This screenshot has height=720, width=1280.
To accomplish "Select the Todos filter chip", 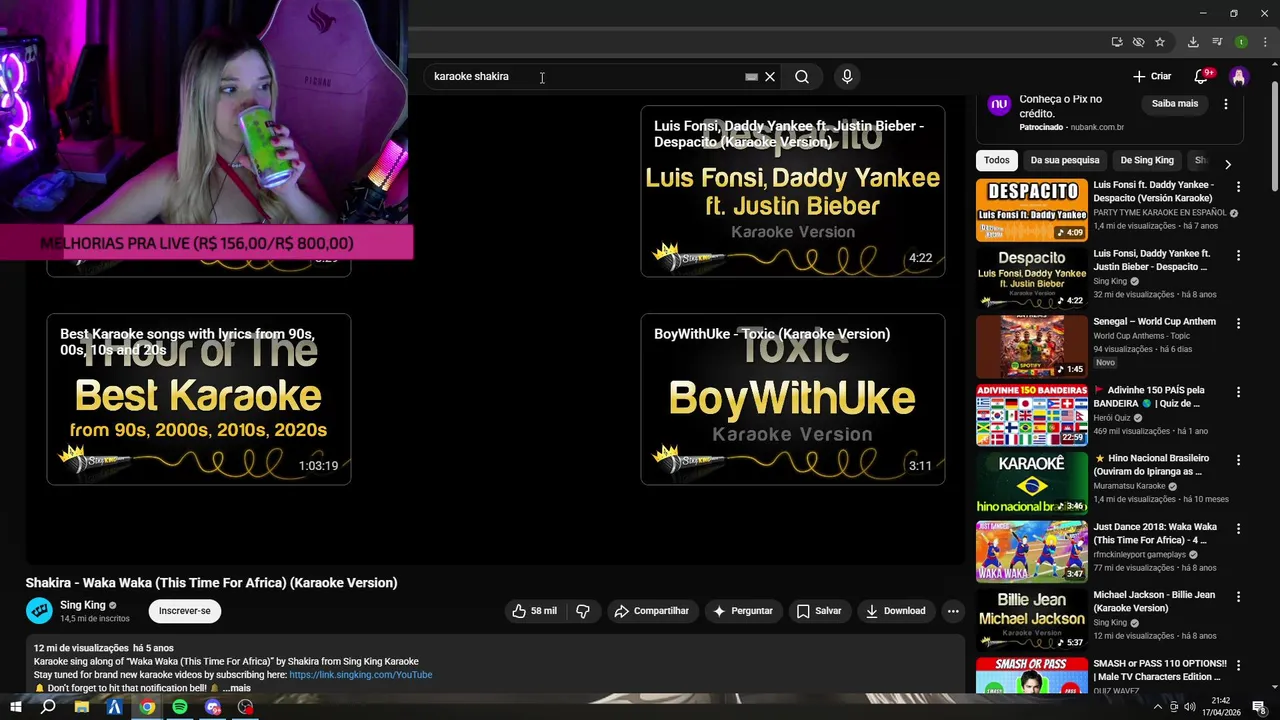I will (996, 160).
